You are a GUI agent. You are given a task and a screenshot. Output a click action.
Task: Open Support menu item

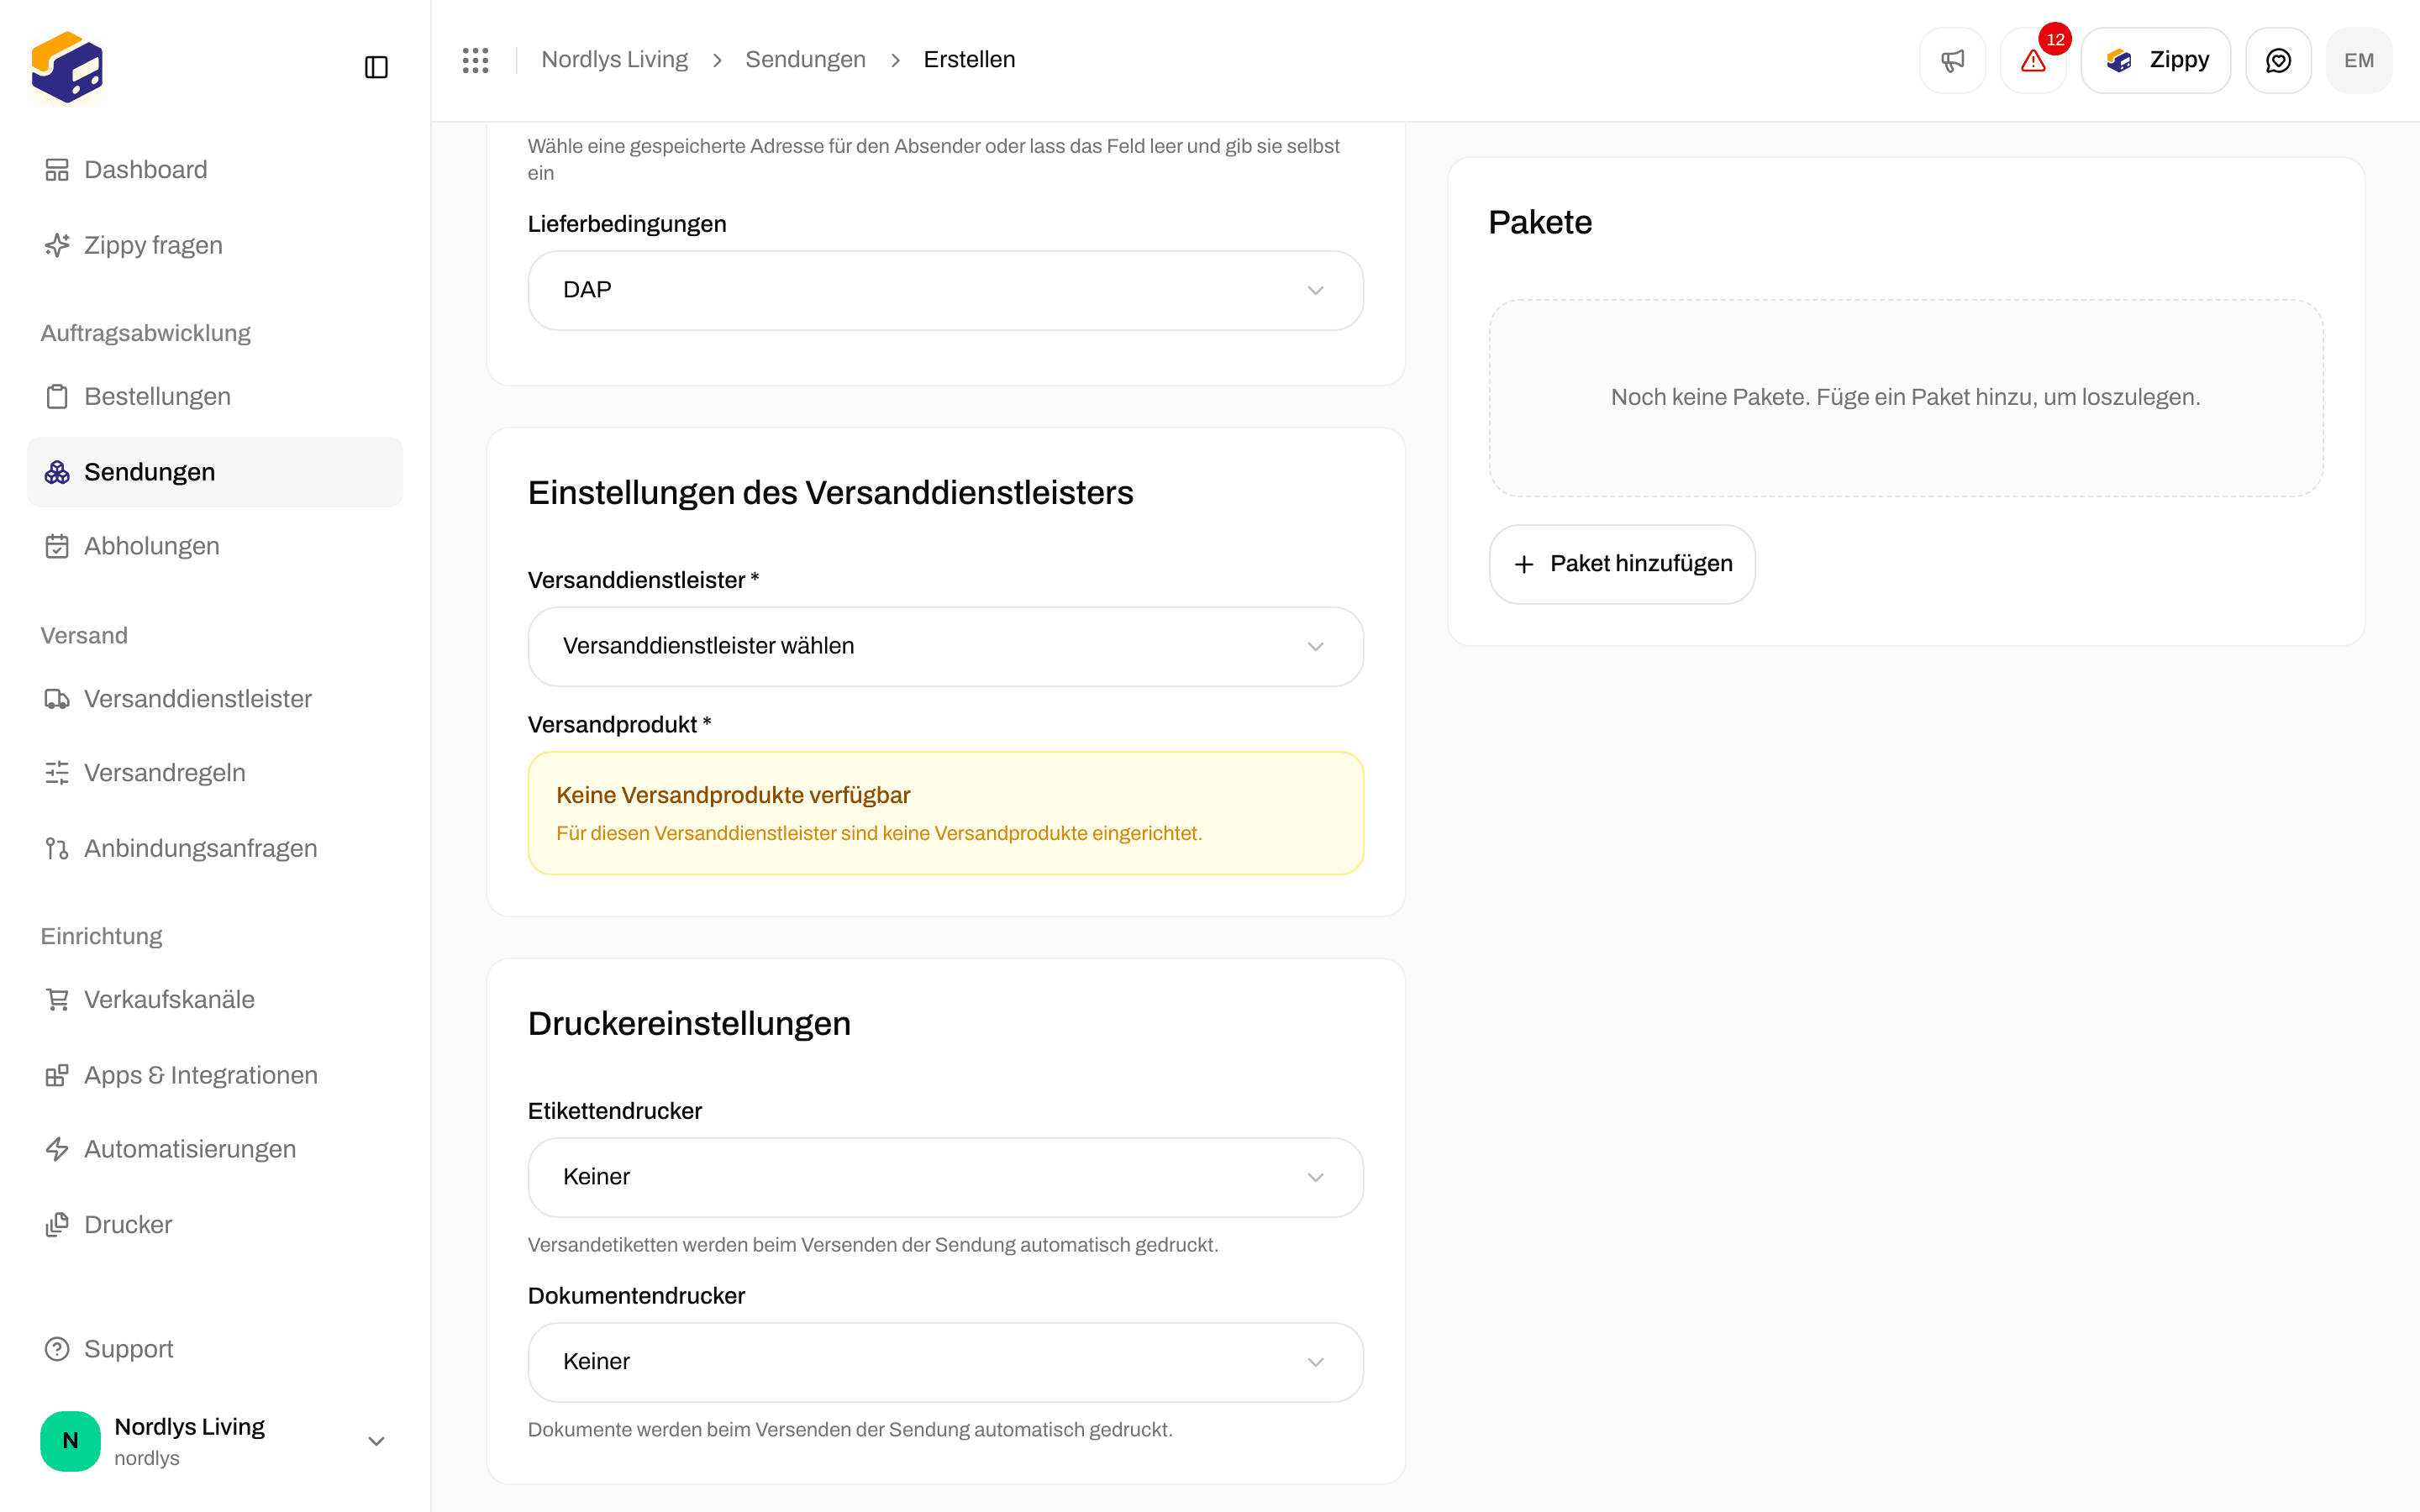[x=214, y=1349]
